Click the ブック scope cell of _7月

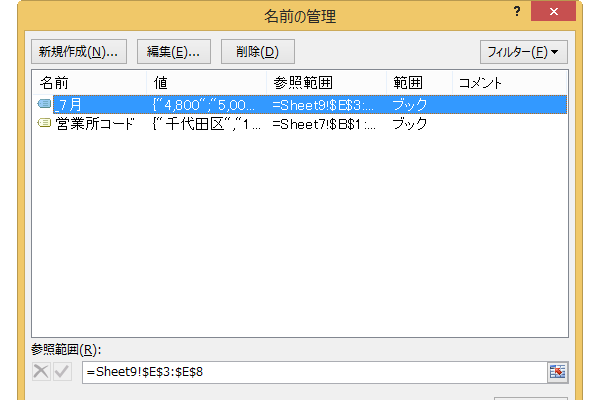tap(410, 104)
